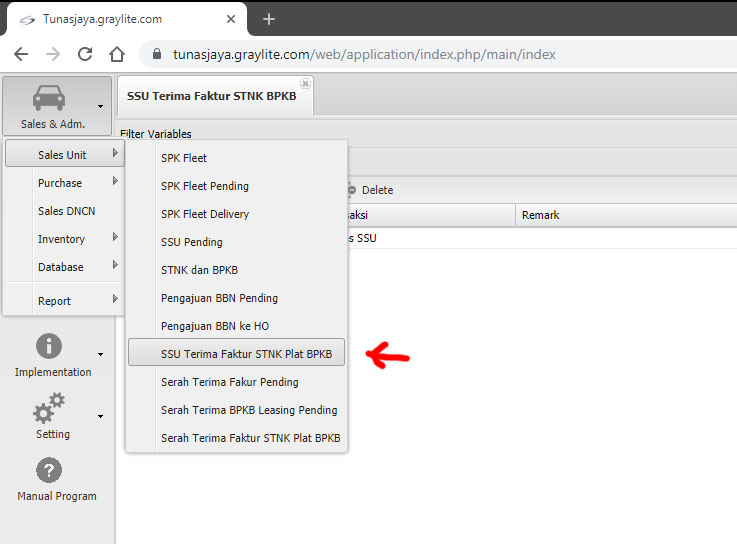The height and width of the screenshot is (544, 737).
Task: Click the Remark column header
Action: [541, 215]
